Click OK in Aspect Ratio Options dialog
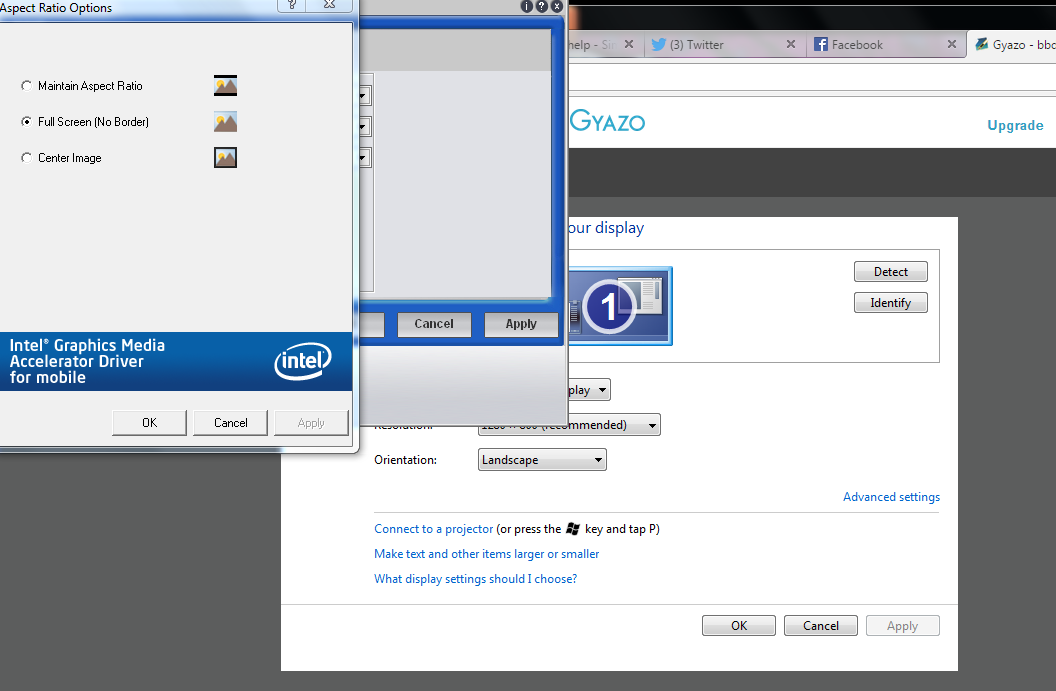Screen dimensions: 1056x691 [x=150, y=423]
